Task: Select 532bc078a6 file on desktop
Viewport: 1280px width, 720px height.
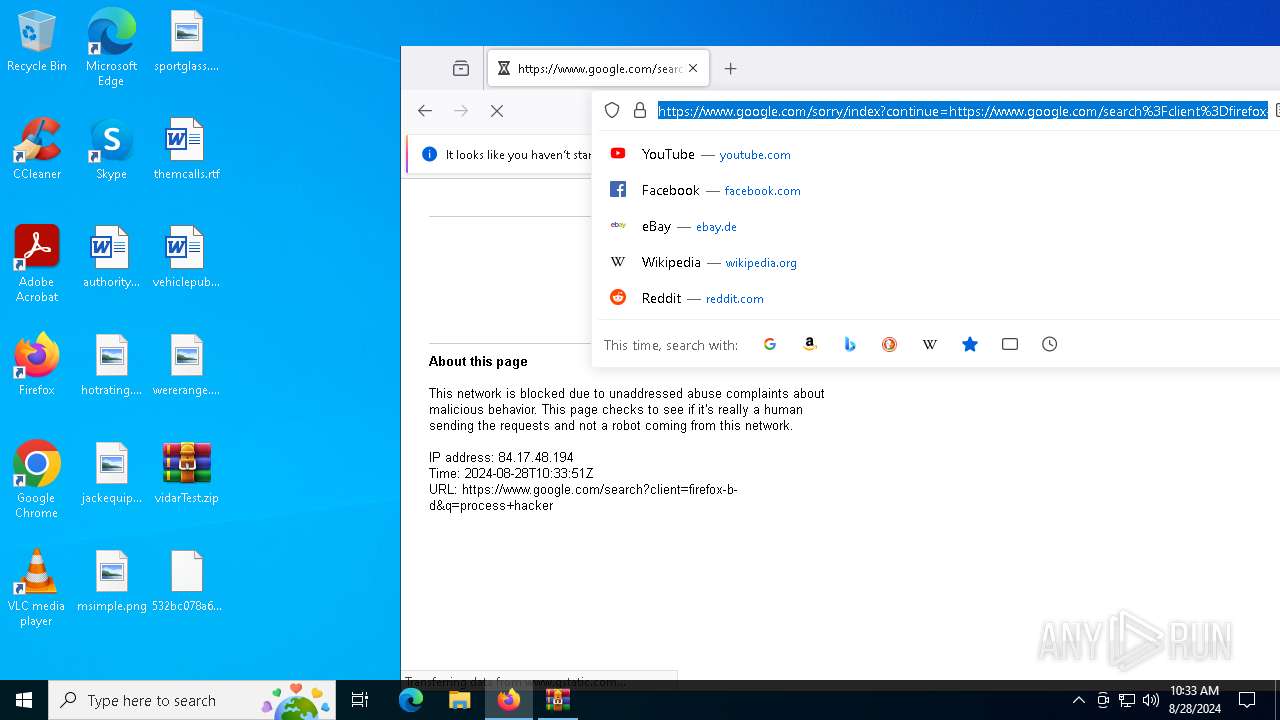Action: coord(187,582)
